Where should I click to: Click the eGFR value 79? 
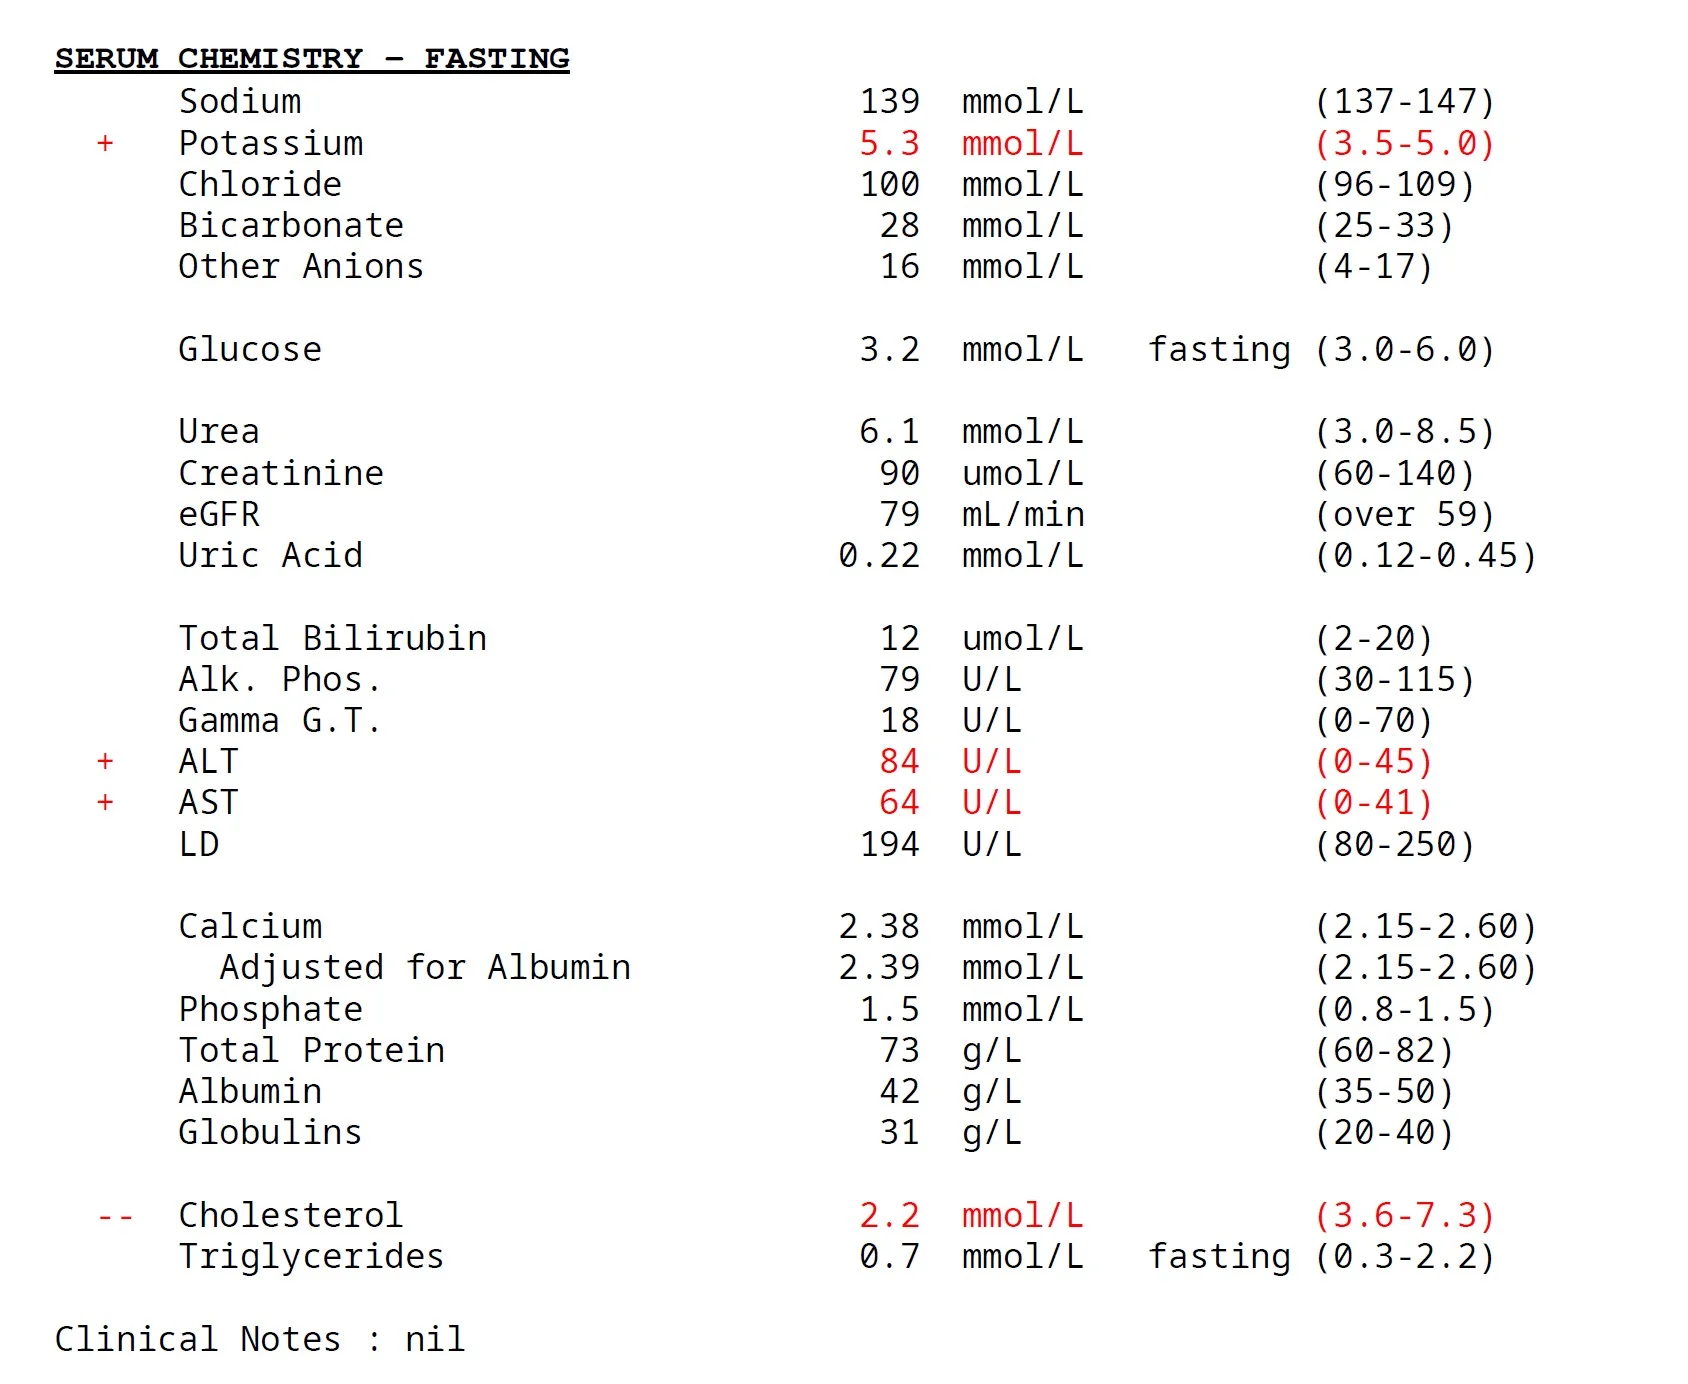coord(899,515)
